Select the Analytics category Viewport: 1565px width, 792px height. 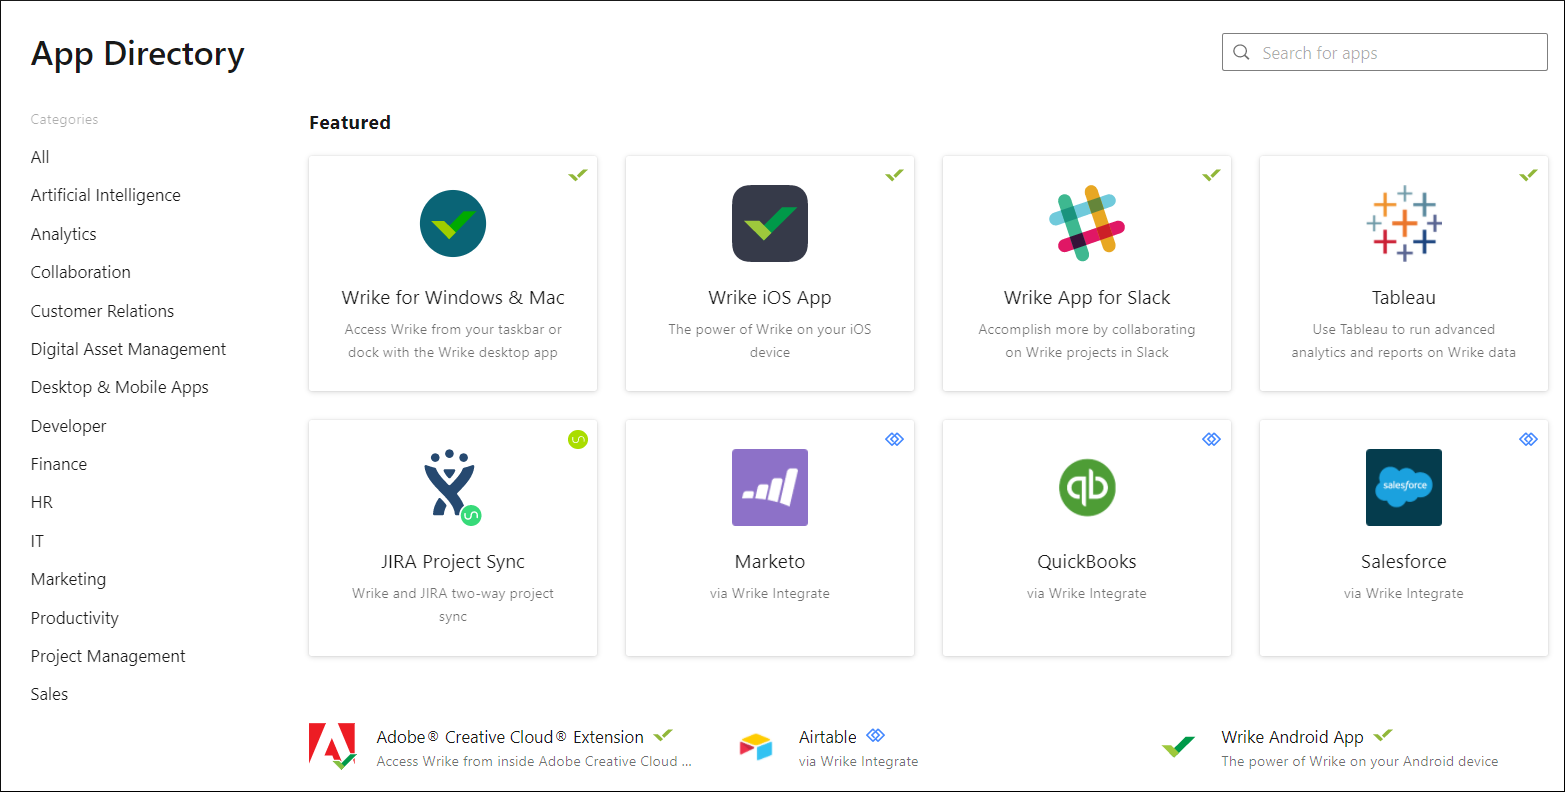(x=63, y=233)
